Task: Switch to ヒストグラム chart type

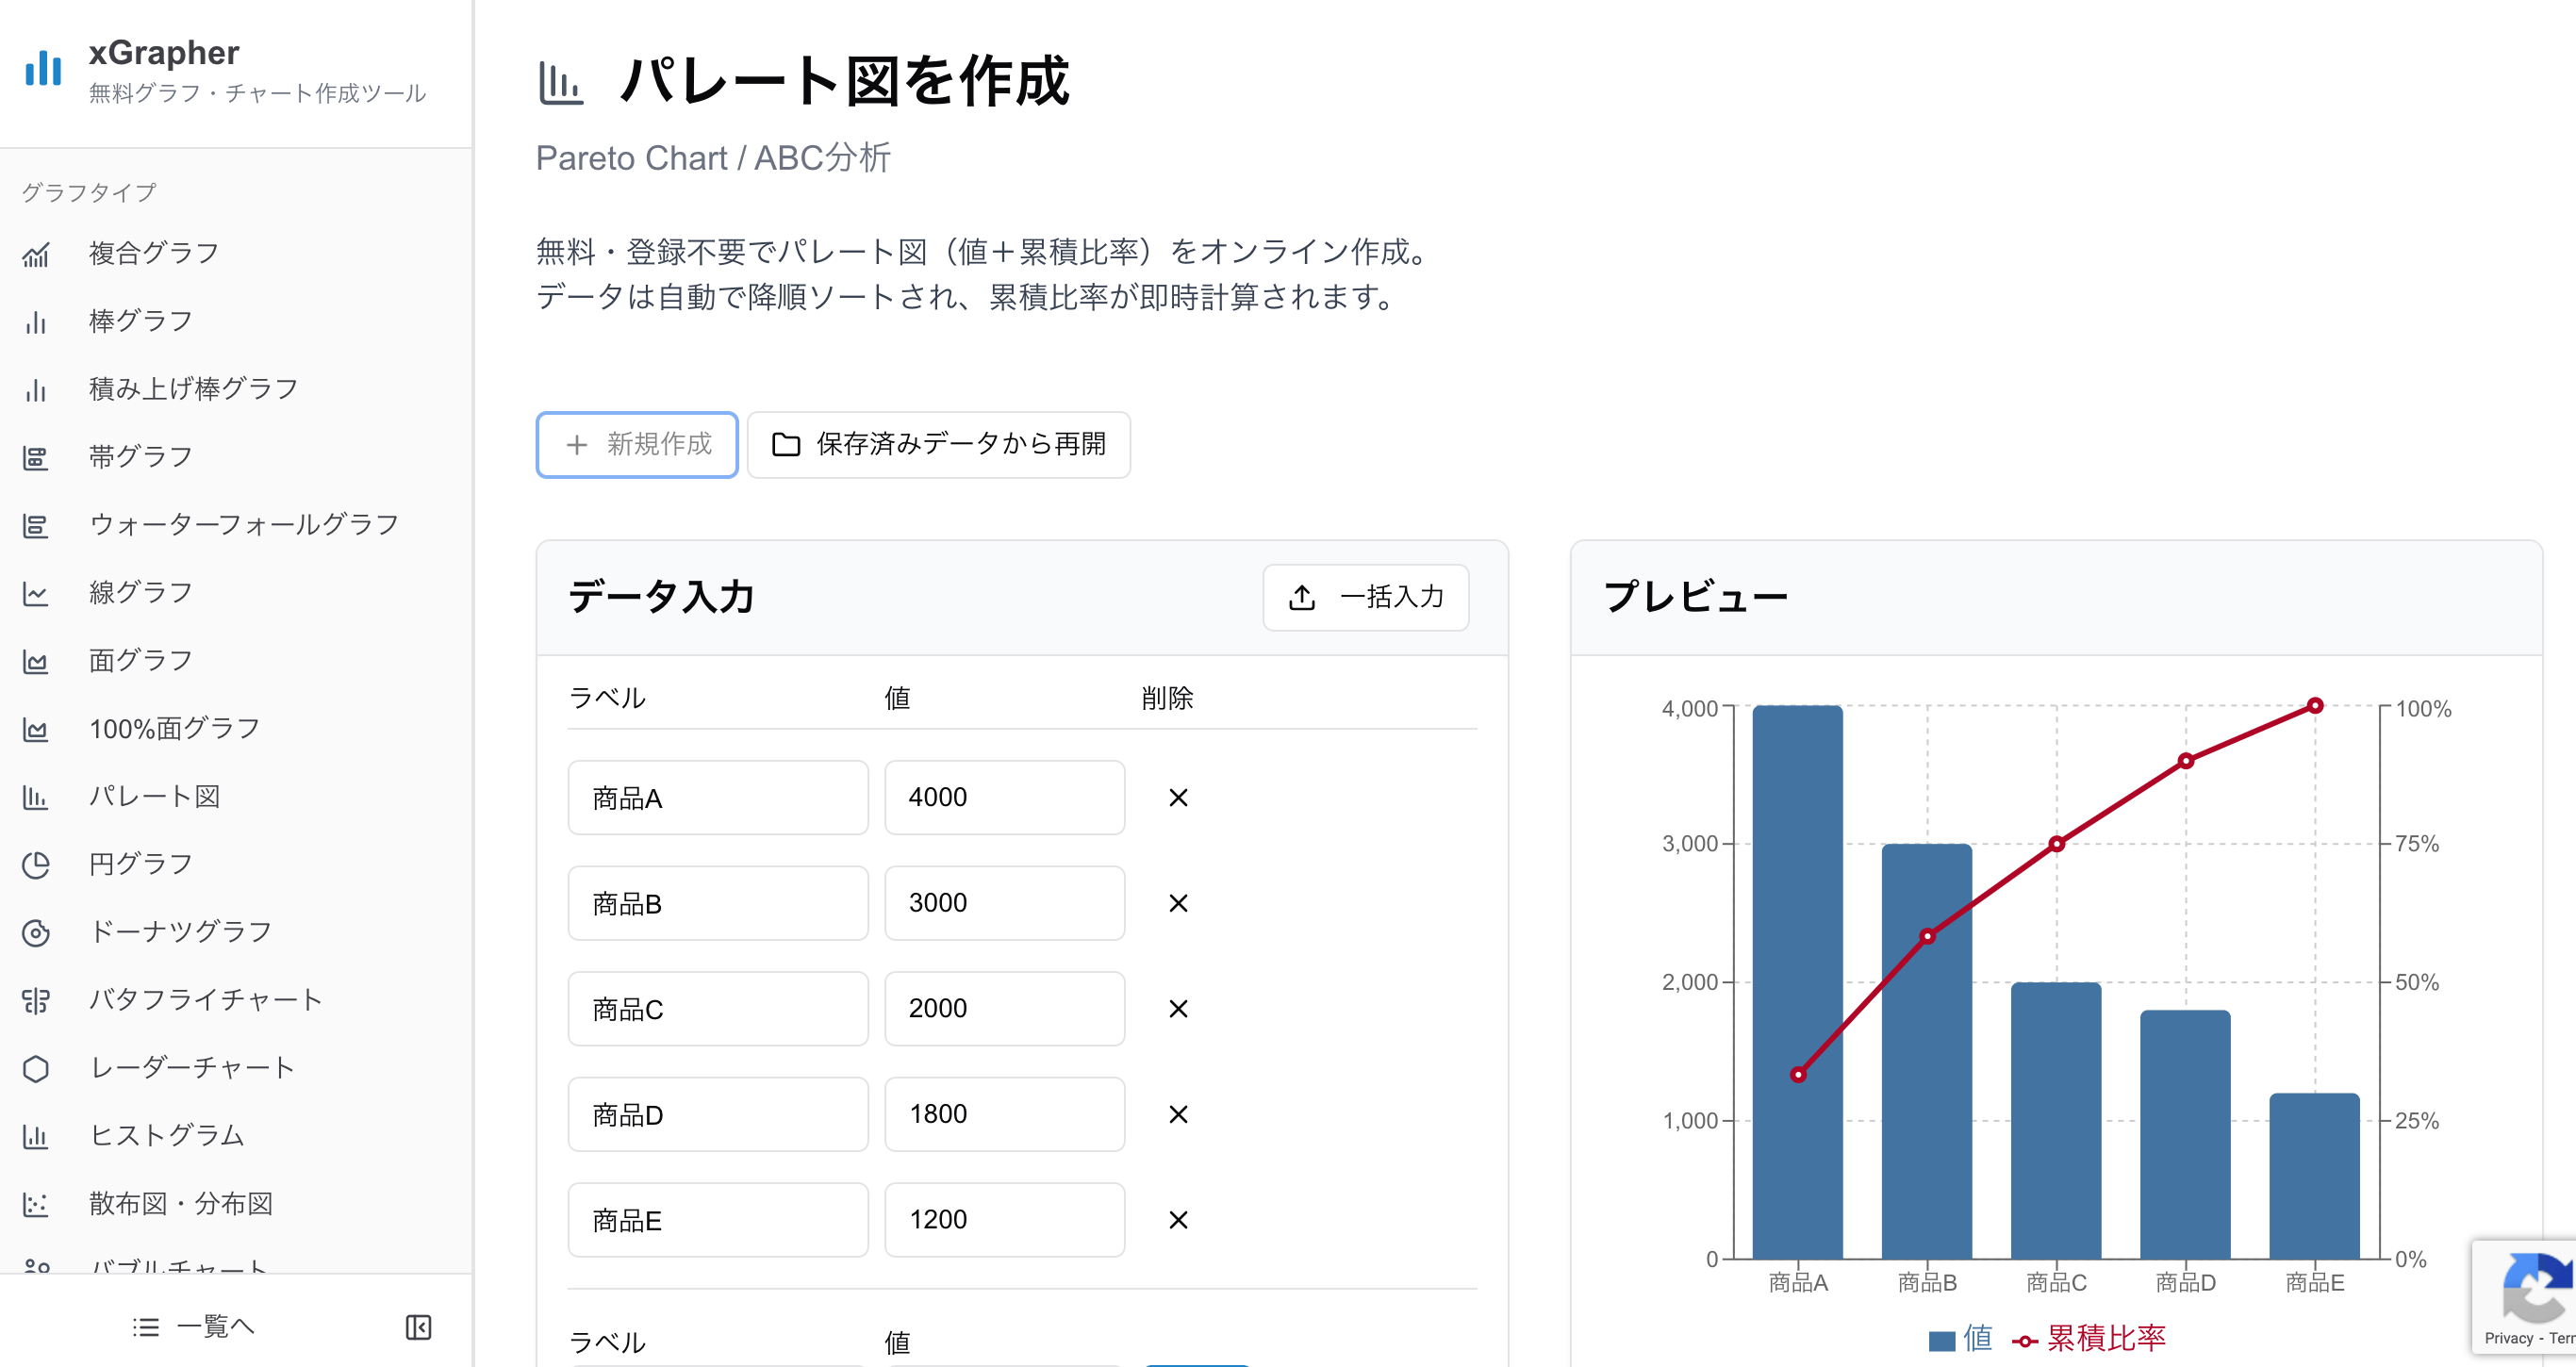Action: [x=166, y=1136]
